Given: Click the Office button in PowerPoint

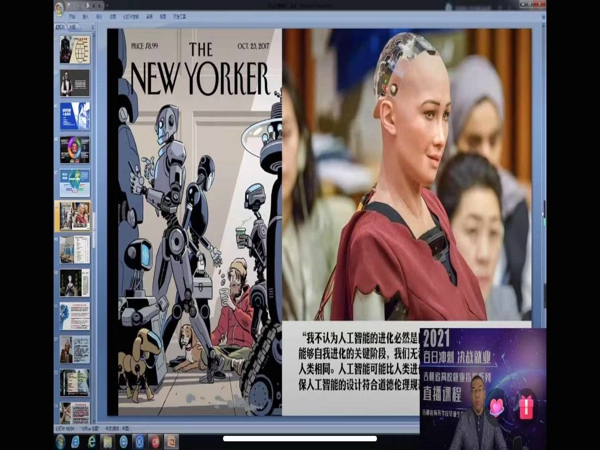Looking at the screenshot, I should point(60,9).
